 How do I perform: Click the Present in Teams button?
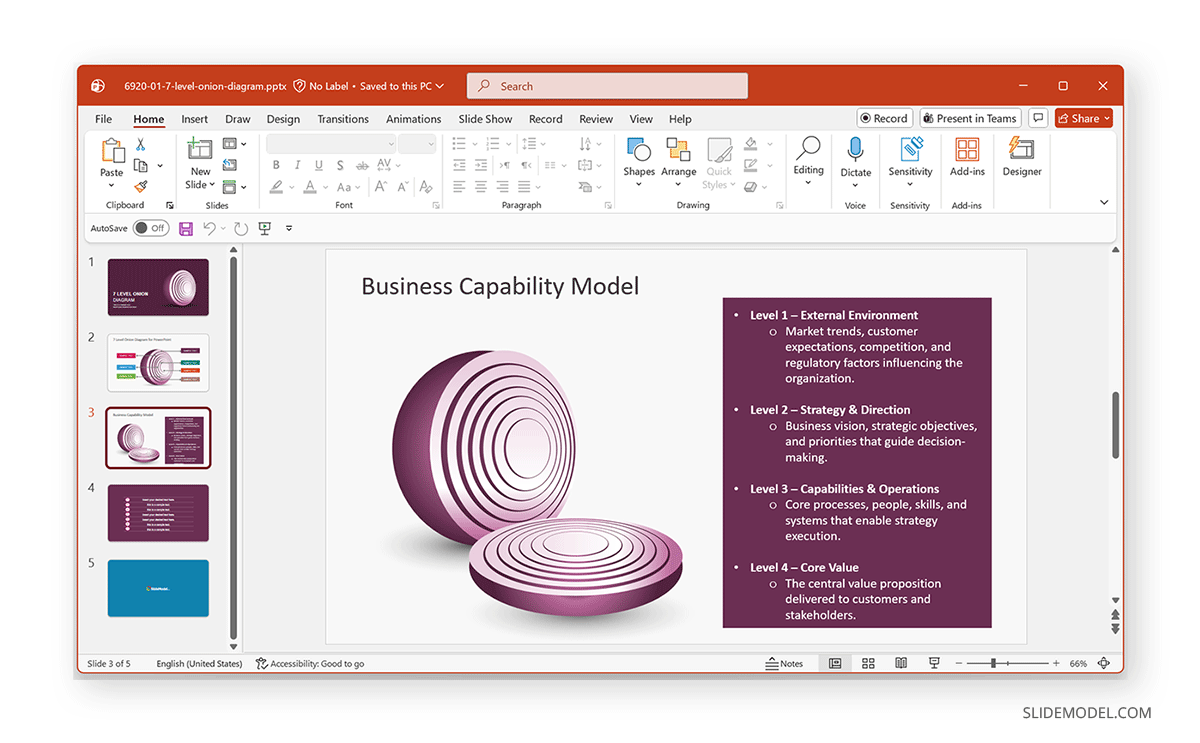pos(969,117)
